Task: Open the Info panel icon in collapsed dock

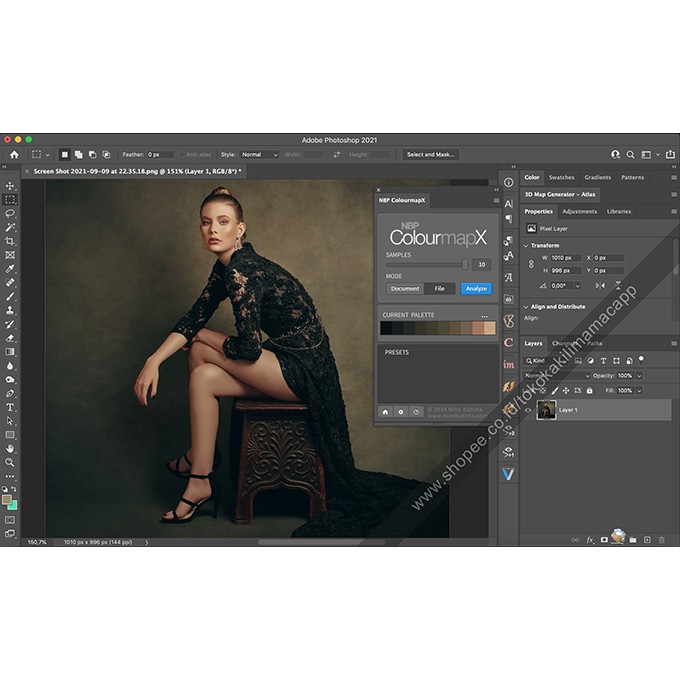Action: point(509,183)
